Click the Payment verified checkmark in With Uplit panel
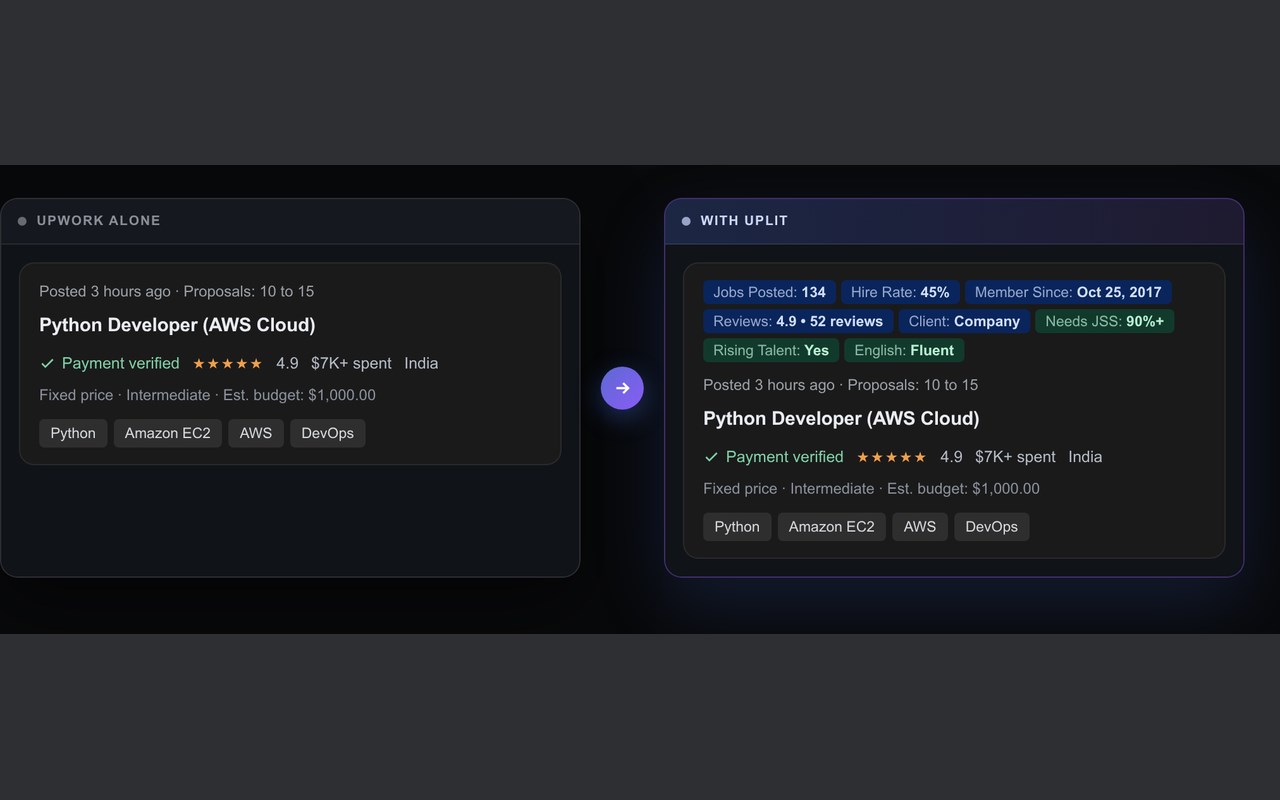The image size is (1280, 800). pyautogui.click(x=711, y=457)
